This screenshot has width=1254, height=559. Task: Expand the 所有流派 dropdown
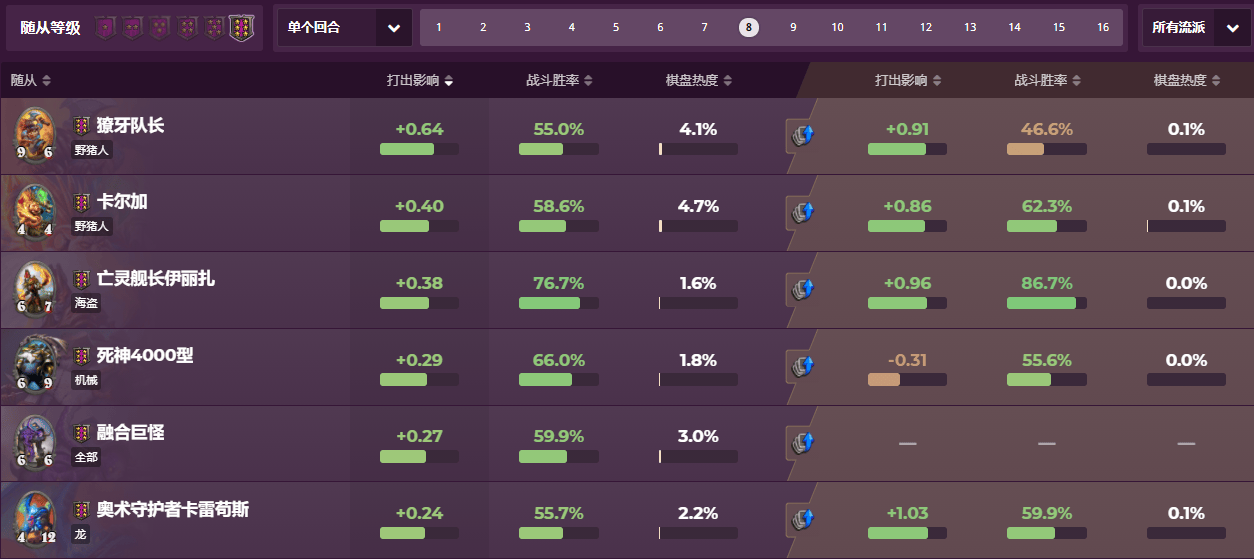point(1194,28)
